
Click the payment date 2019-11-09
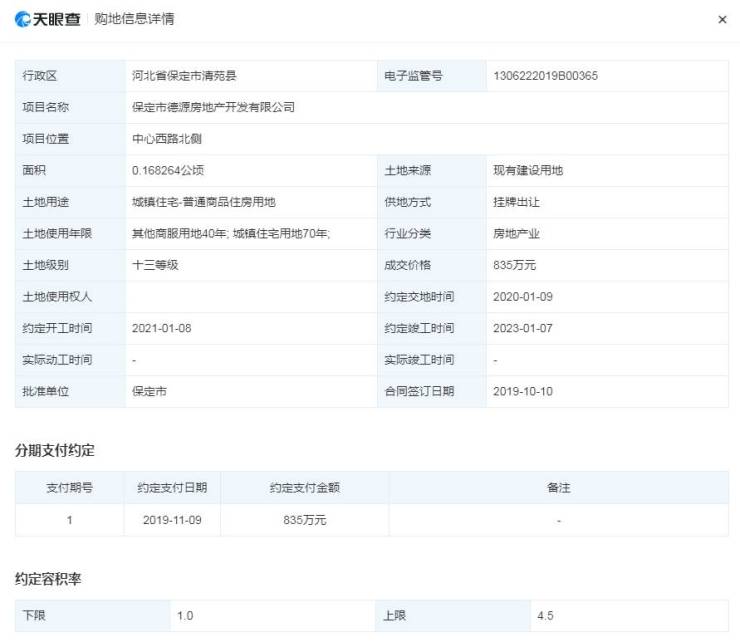coord(172,520)
